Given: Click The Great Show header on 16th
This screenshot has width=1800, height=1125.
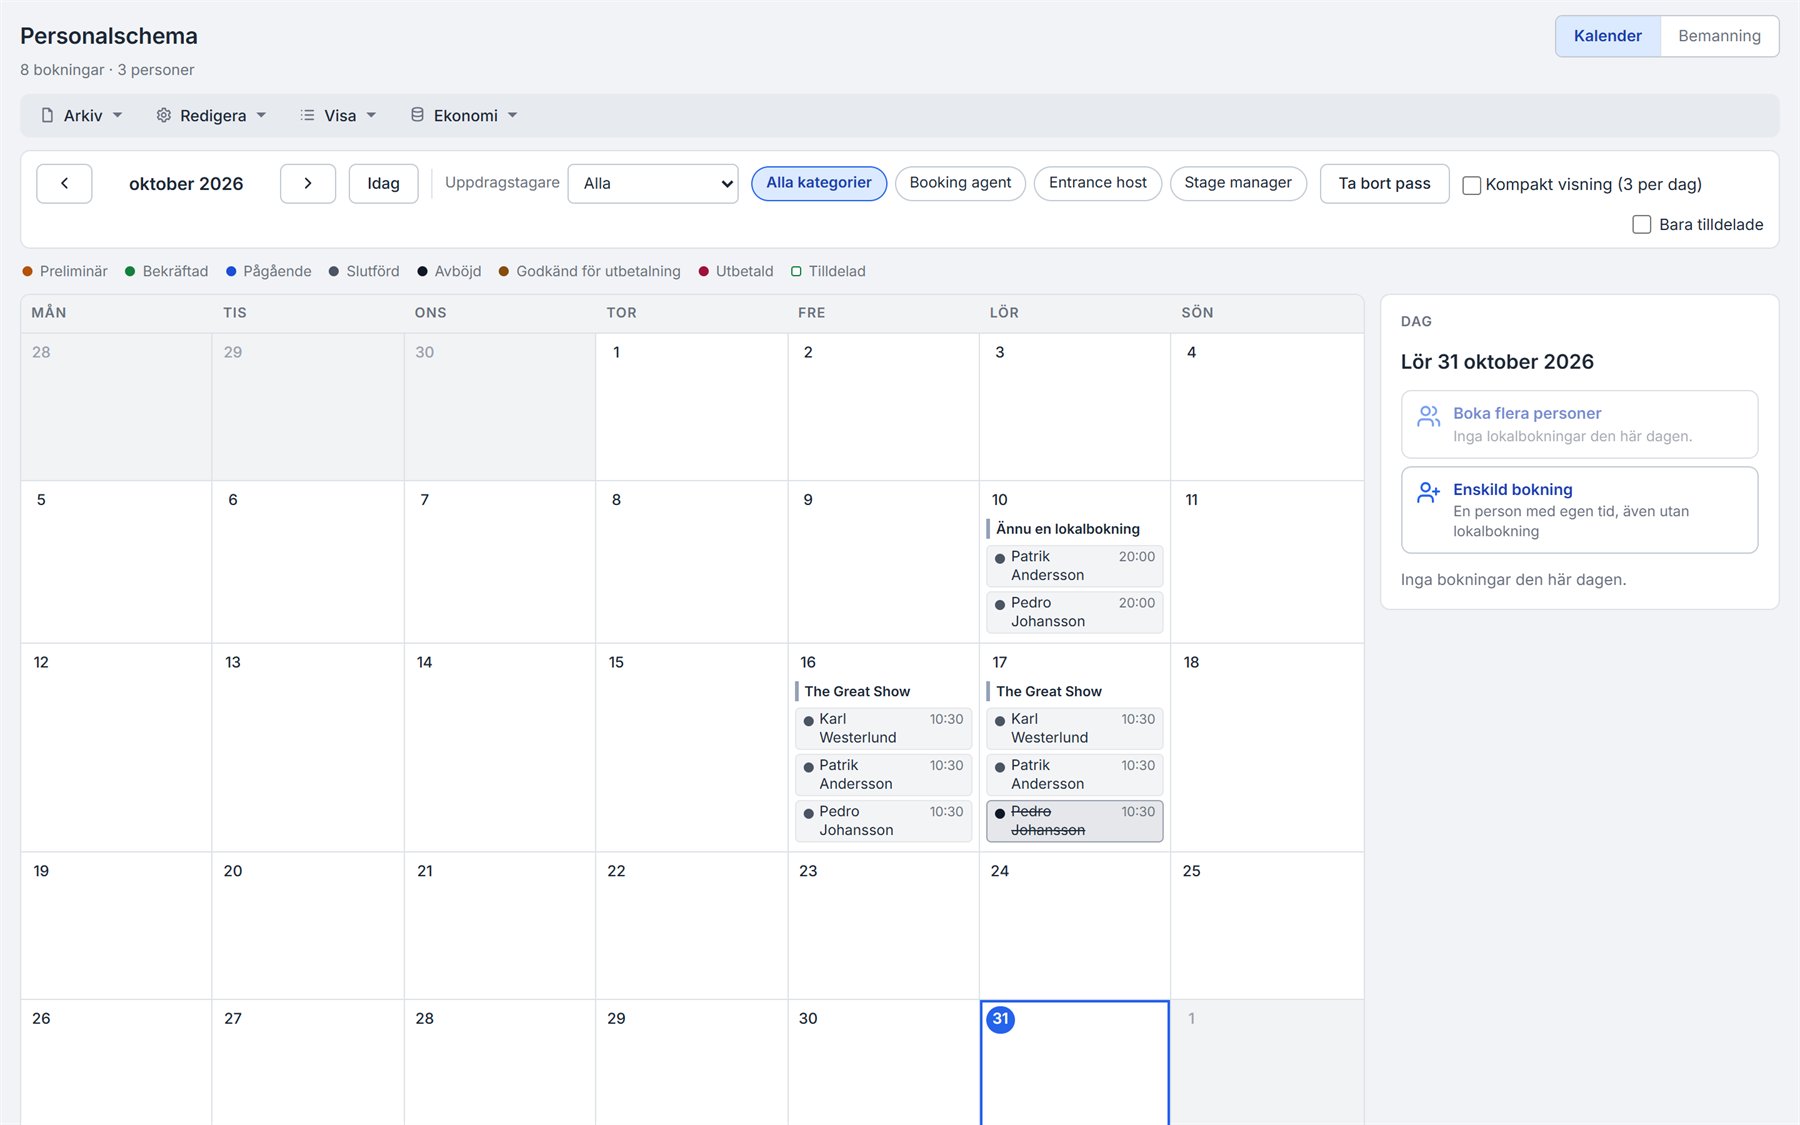Looking at the screenshot, I should [x=857, y=692].
